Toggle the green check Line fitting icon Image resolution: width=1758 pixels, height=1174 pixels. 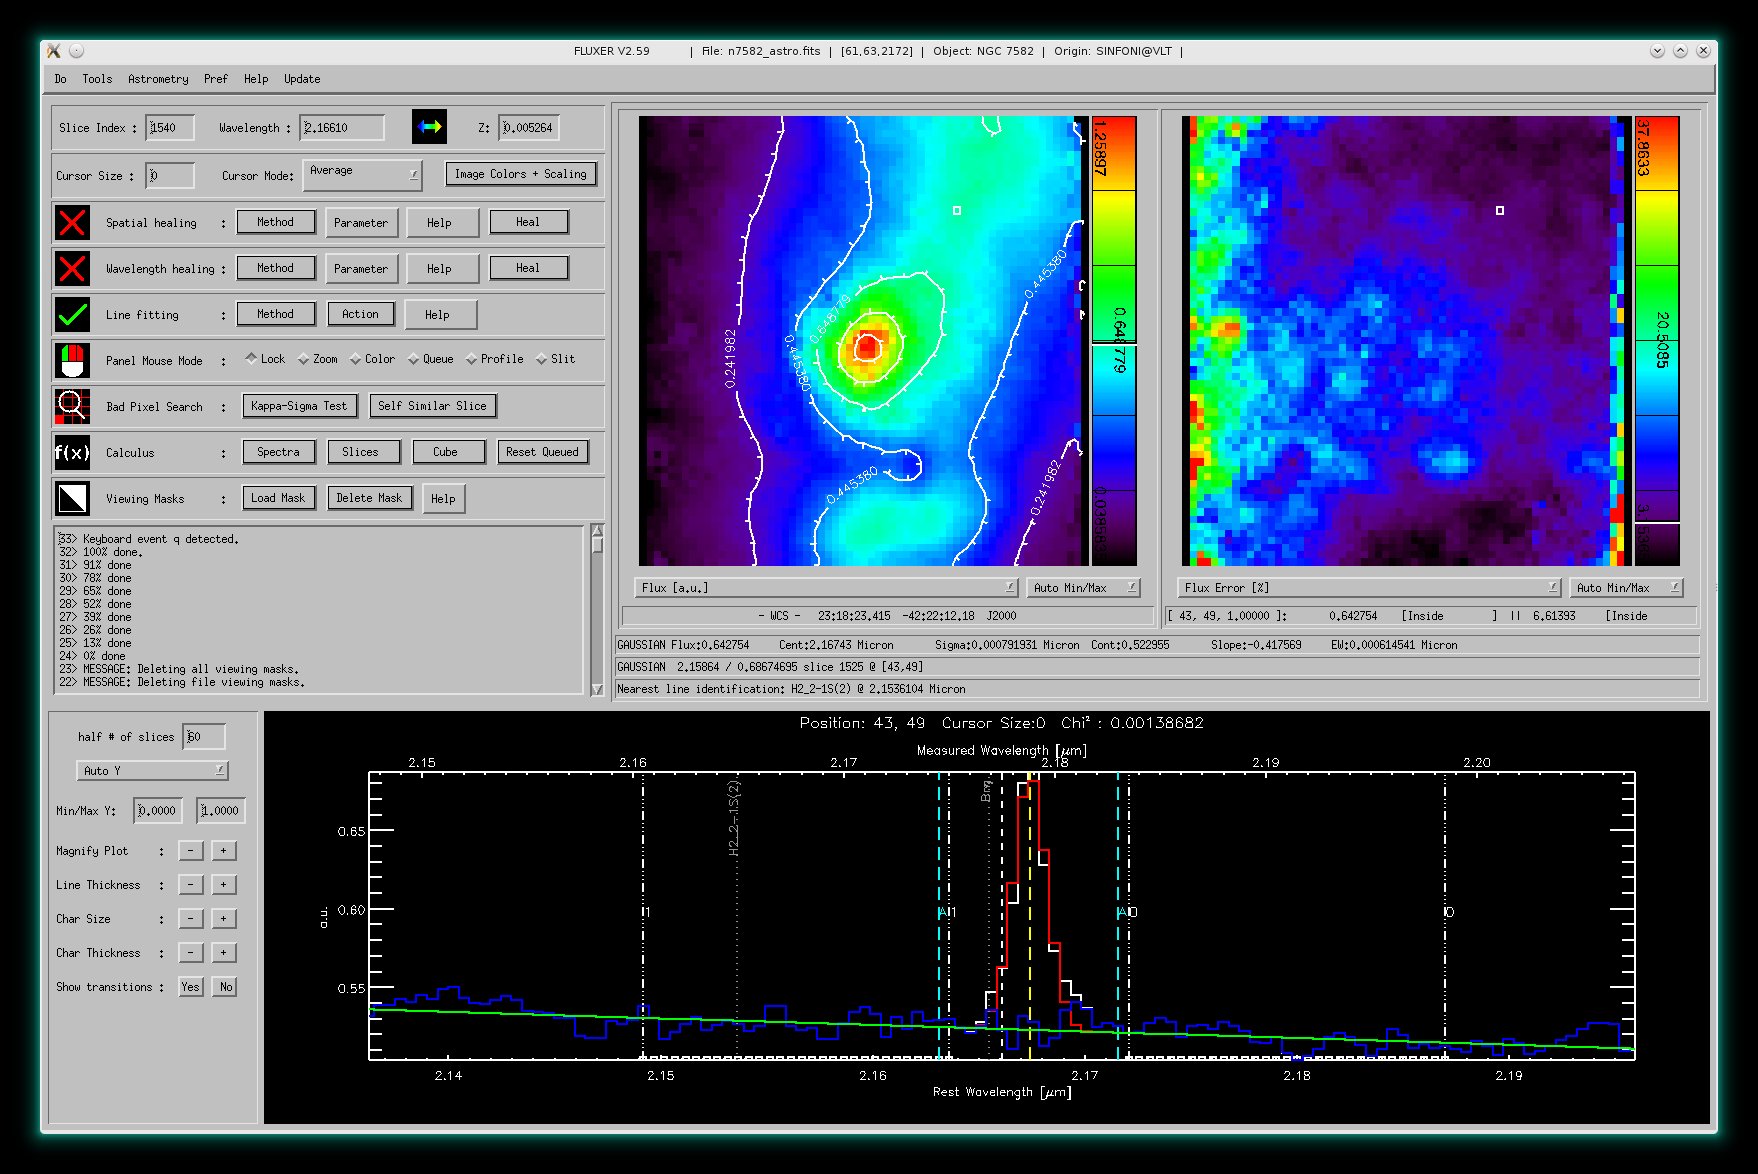pos(72,314)
